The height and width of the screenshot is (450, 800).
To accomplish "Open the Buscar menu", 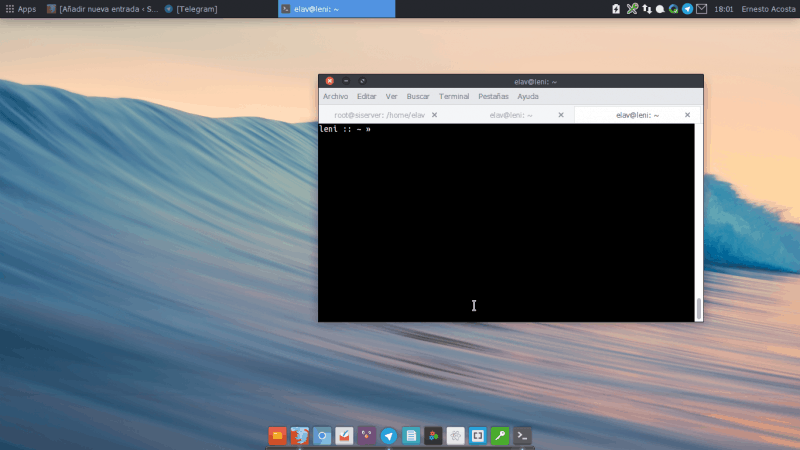I will pyautogui.click(x=418, y=96).
